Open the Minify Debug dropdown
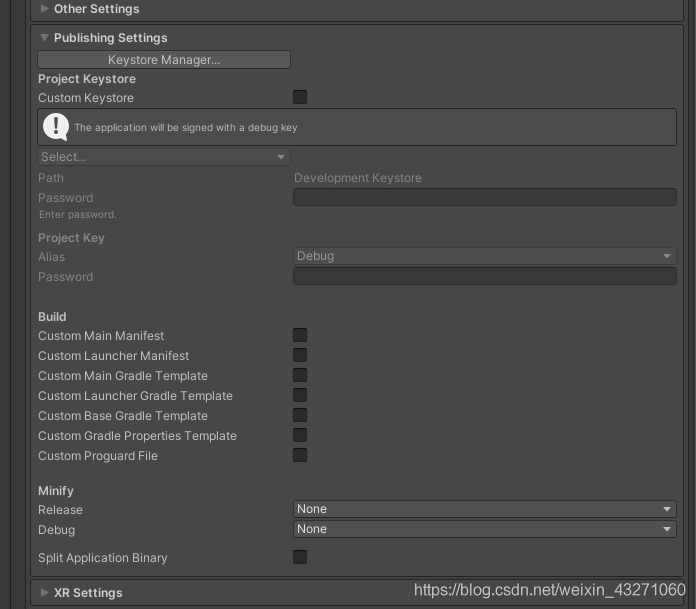The width and height of the screenshot is (696, 609). pyautogui.click(x=485, y=529)
